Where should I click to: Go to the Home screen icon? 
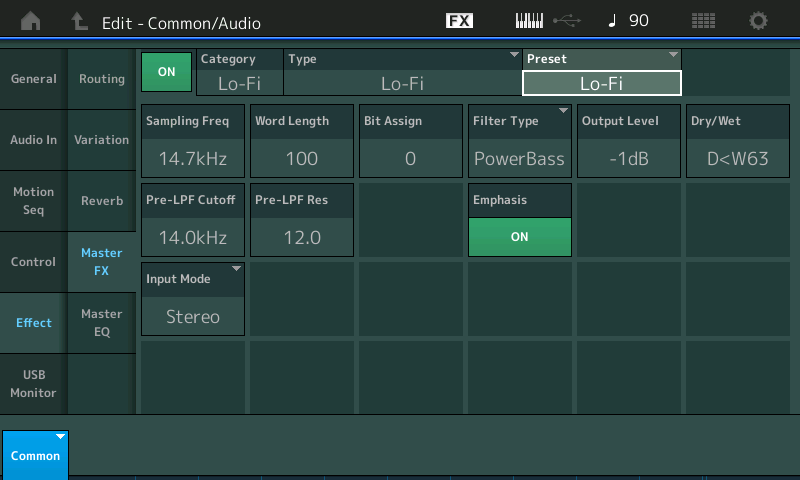point(31,21)
